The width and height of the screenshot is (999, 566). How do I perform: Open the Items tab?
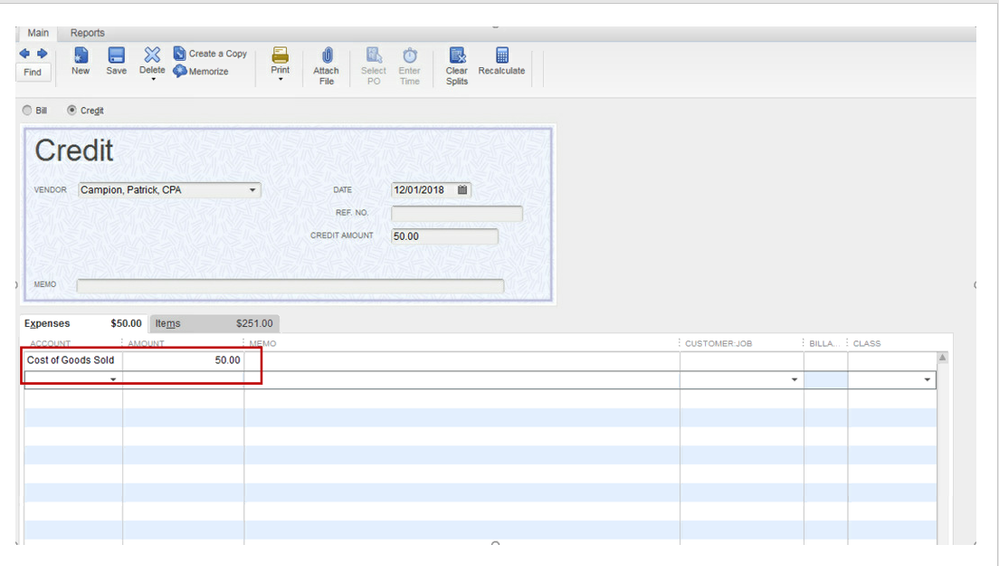click(214, 324)
